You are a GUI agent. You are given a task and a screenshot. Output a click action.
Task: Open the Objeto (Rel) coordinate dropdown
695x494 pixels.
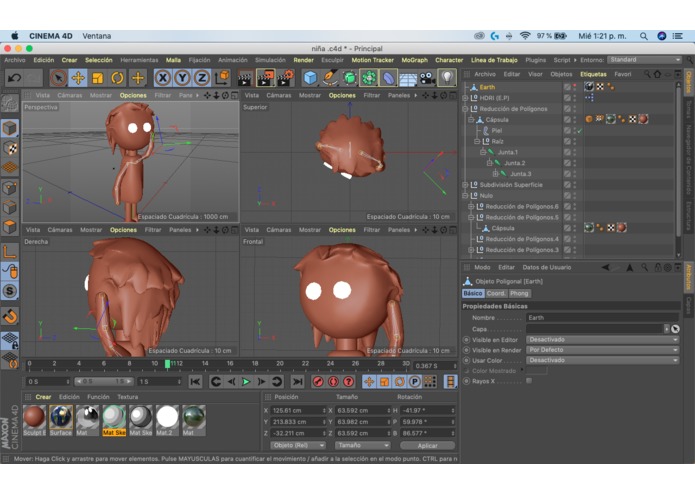click(298, 445)
